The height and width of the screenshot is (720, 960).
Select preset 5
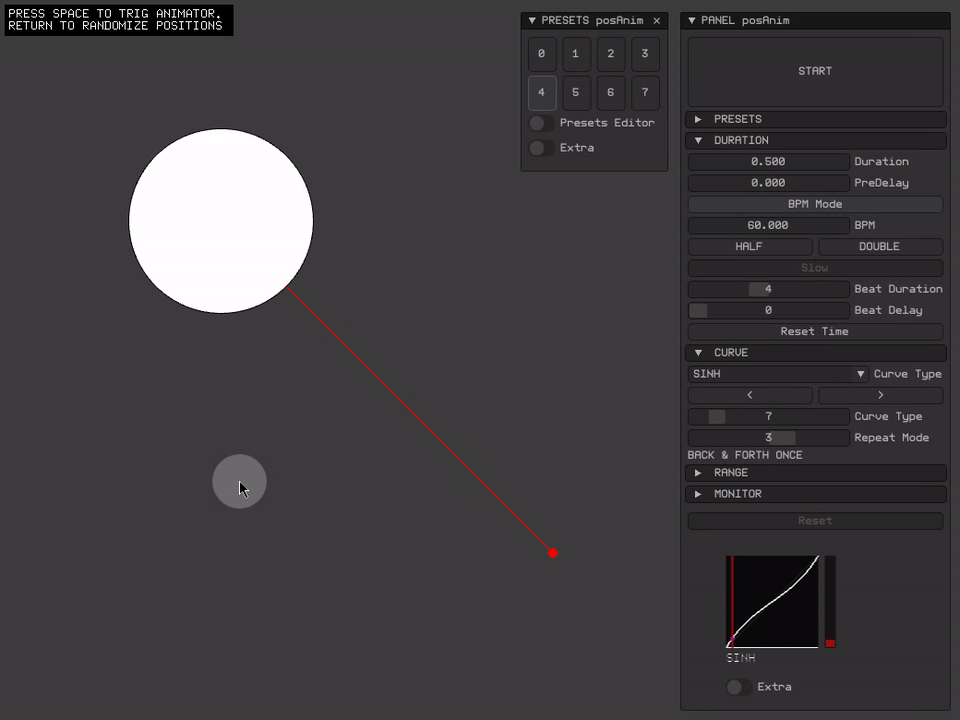coord(576,92)
